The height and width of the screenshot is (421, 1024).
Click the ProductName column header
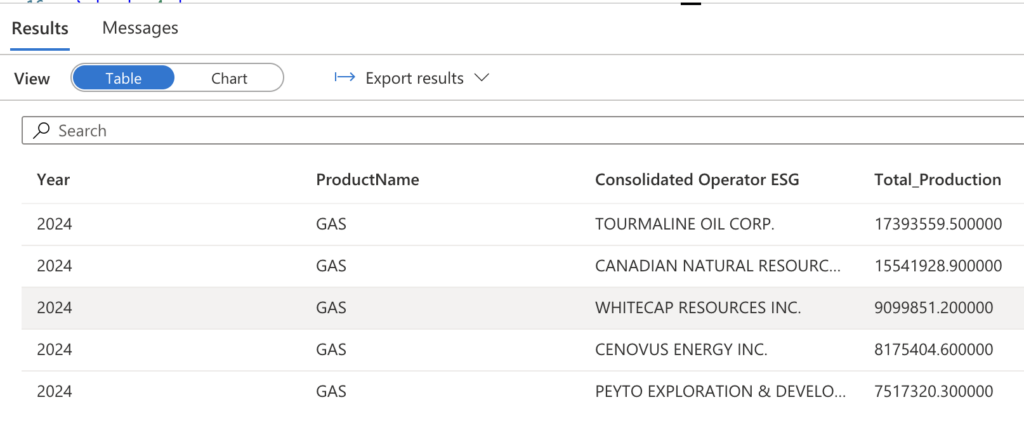pos(367,180)
